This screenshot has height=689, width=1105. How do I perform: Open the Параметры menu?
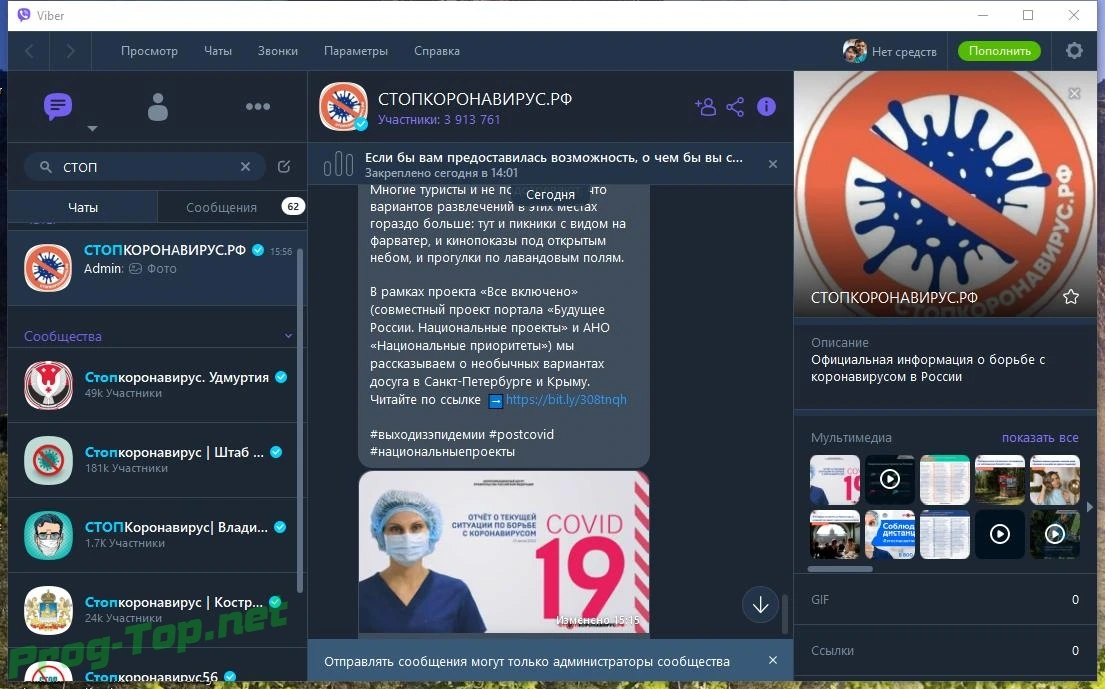[356, 51]
